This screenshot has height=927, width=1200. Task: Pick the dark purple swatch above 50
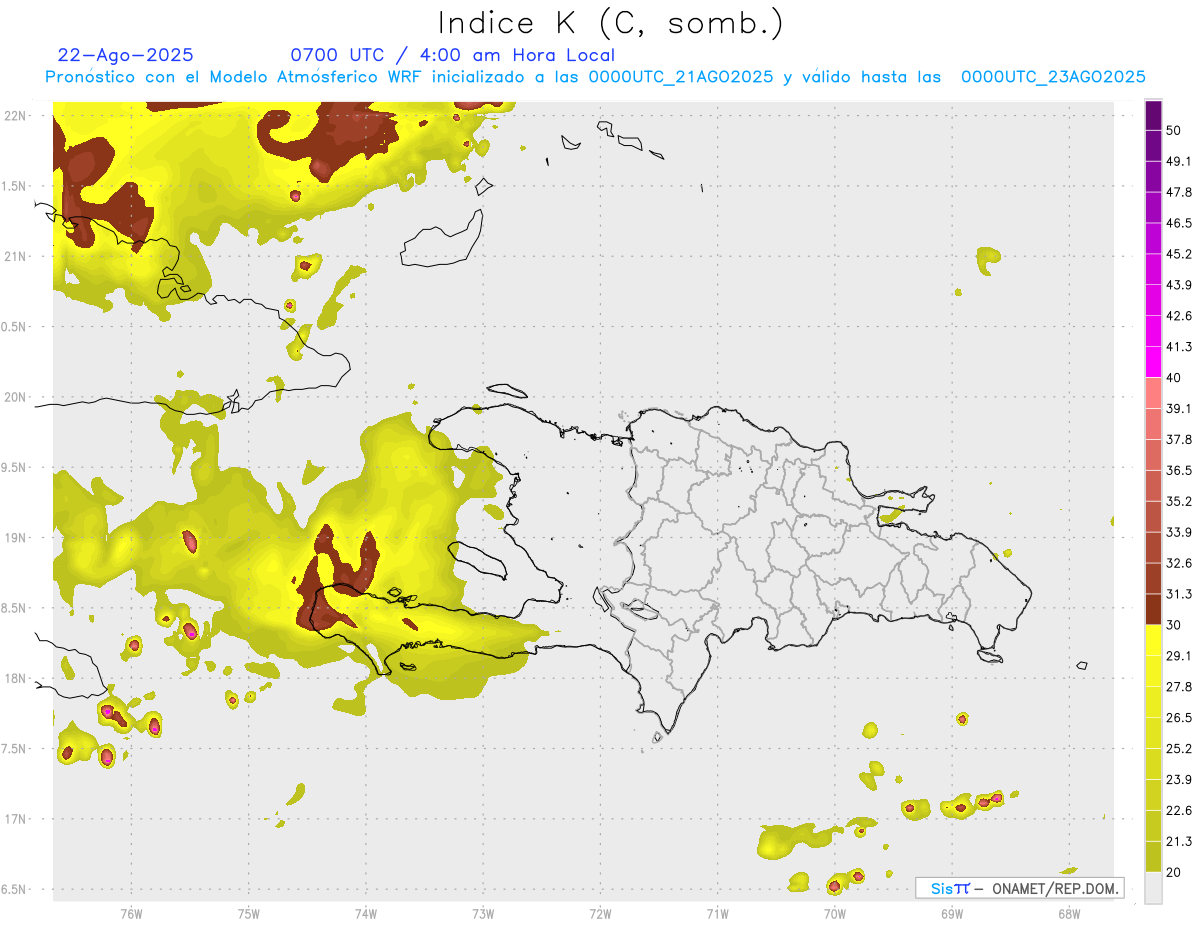(1153, 115)
